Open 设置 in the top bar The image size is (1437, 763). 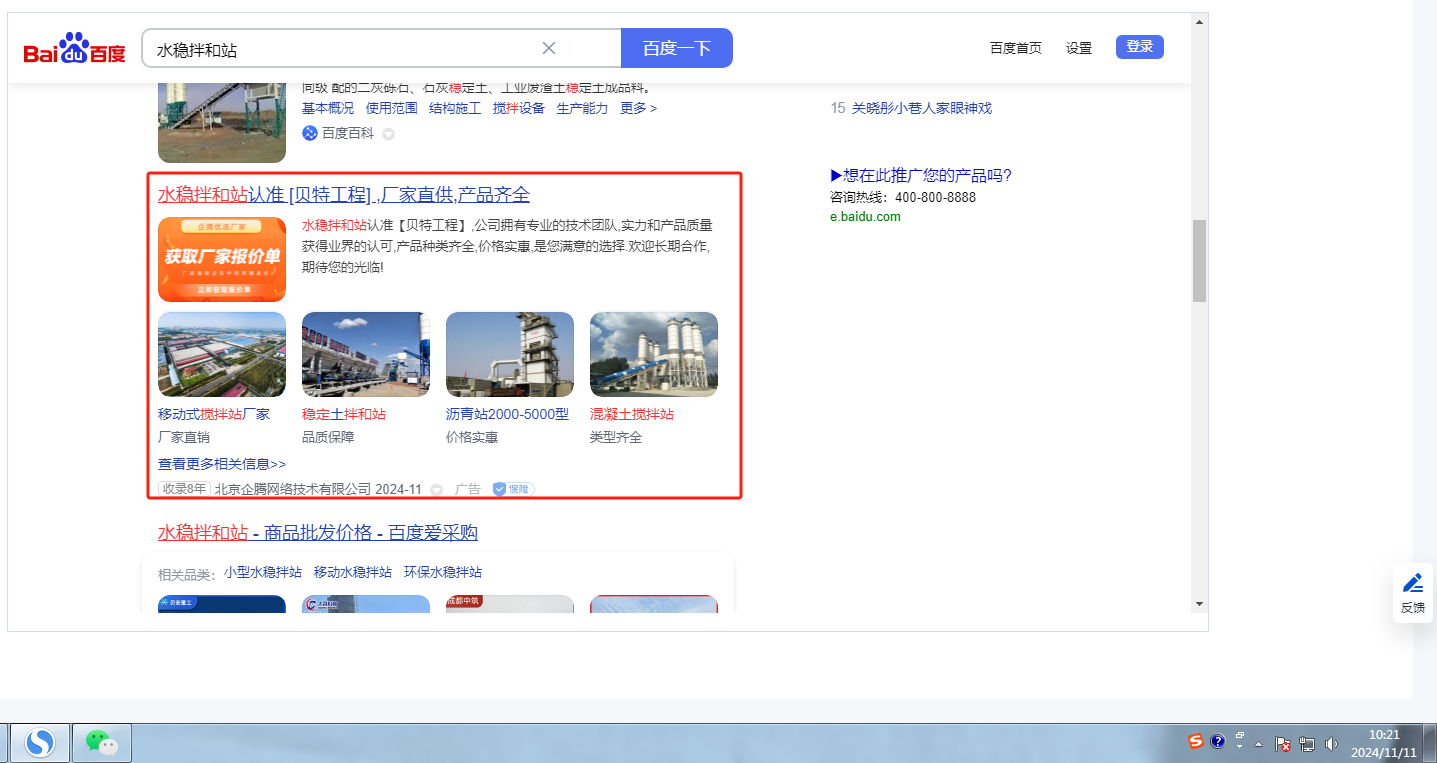click(x=1079, y=48)
